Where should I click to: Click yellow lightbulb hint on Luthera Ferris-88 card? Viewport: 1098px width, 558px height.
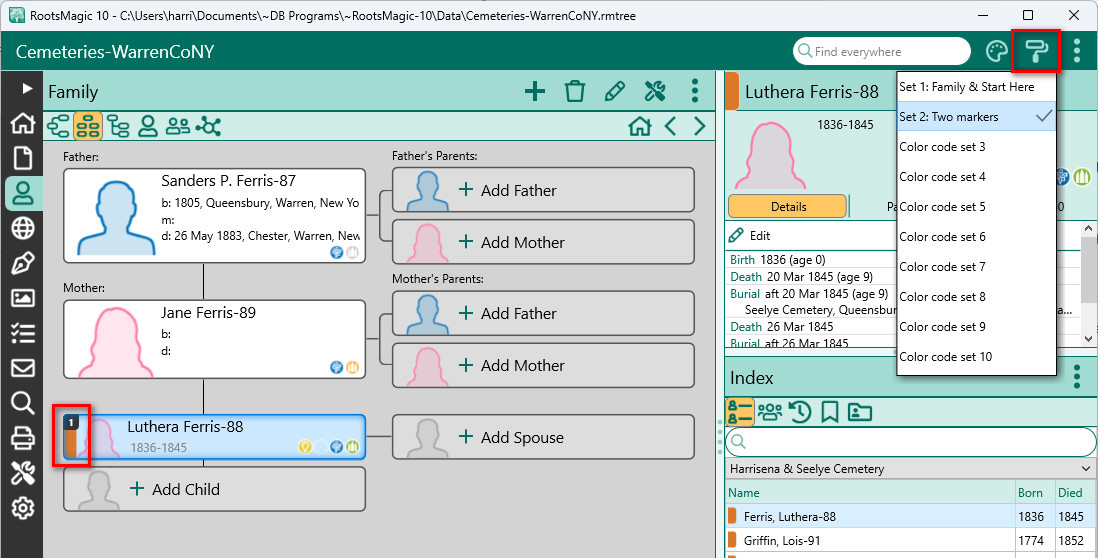tap(305, 447)
